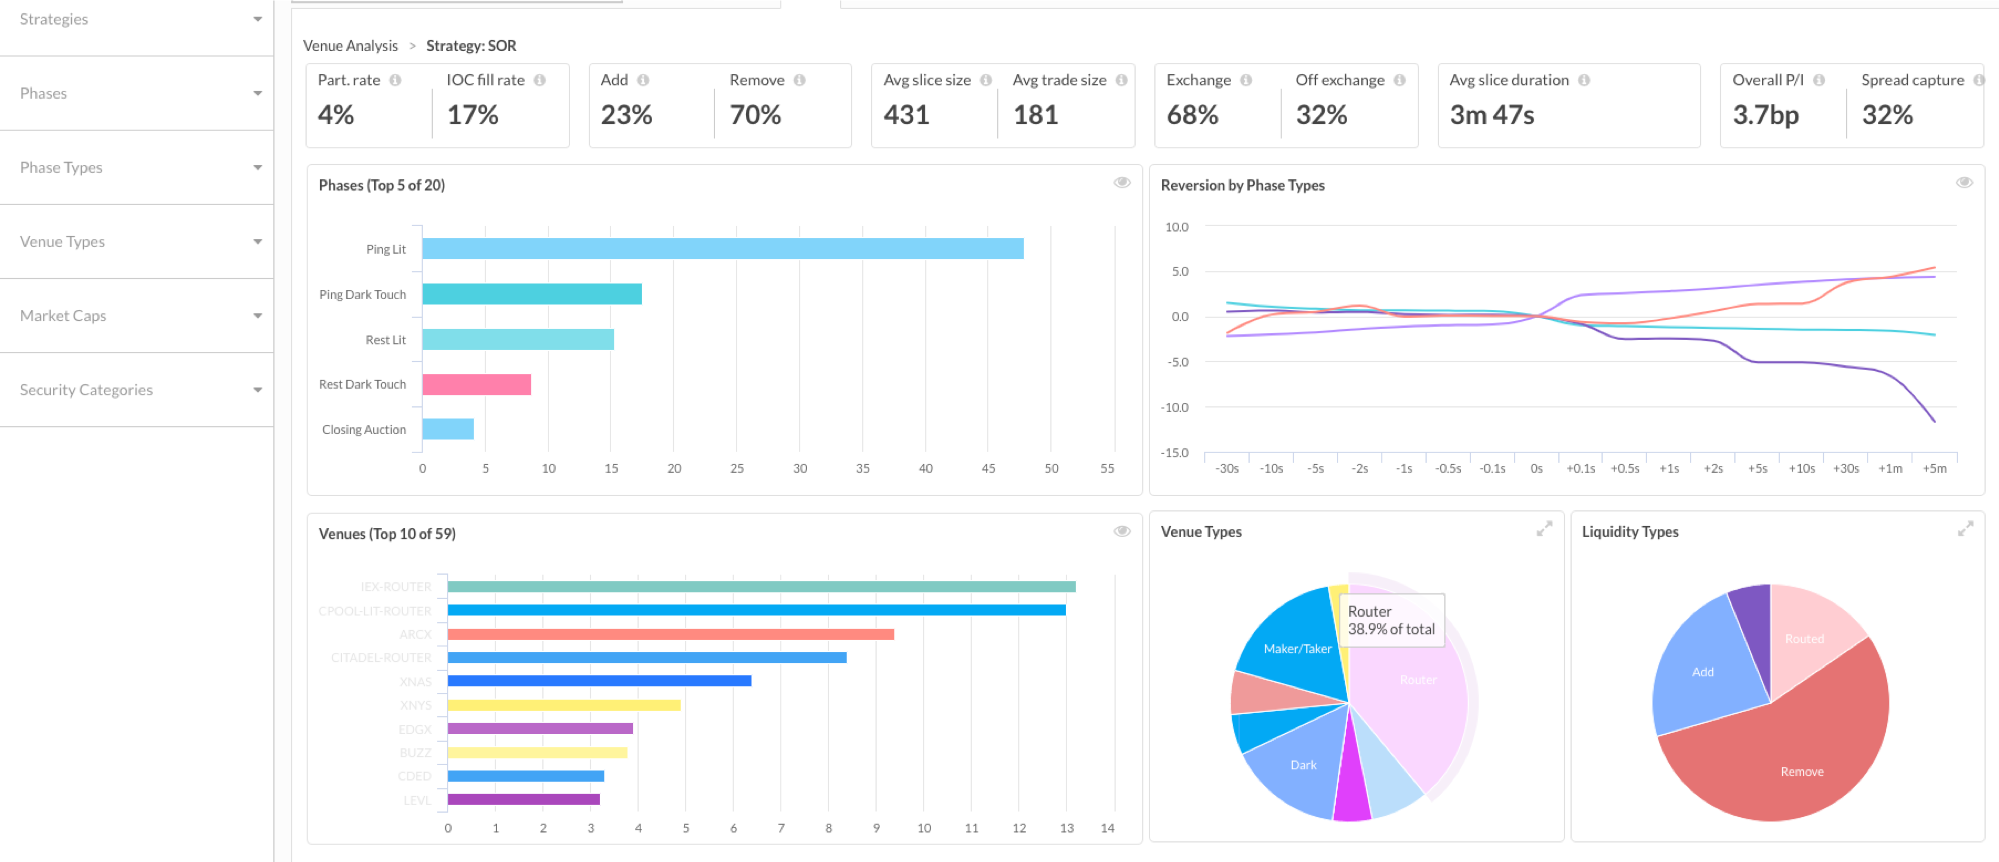Click the info icon next to Spread capture
Viewport: 1999px width, 862px height.
(1978, 80)
